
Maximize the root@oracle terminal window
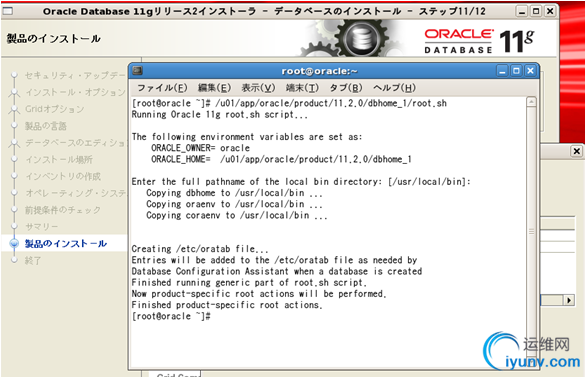pyautogui.click(x=516, y=71)
